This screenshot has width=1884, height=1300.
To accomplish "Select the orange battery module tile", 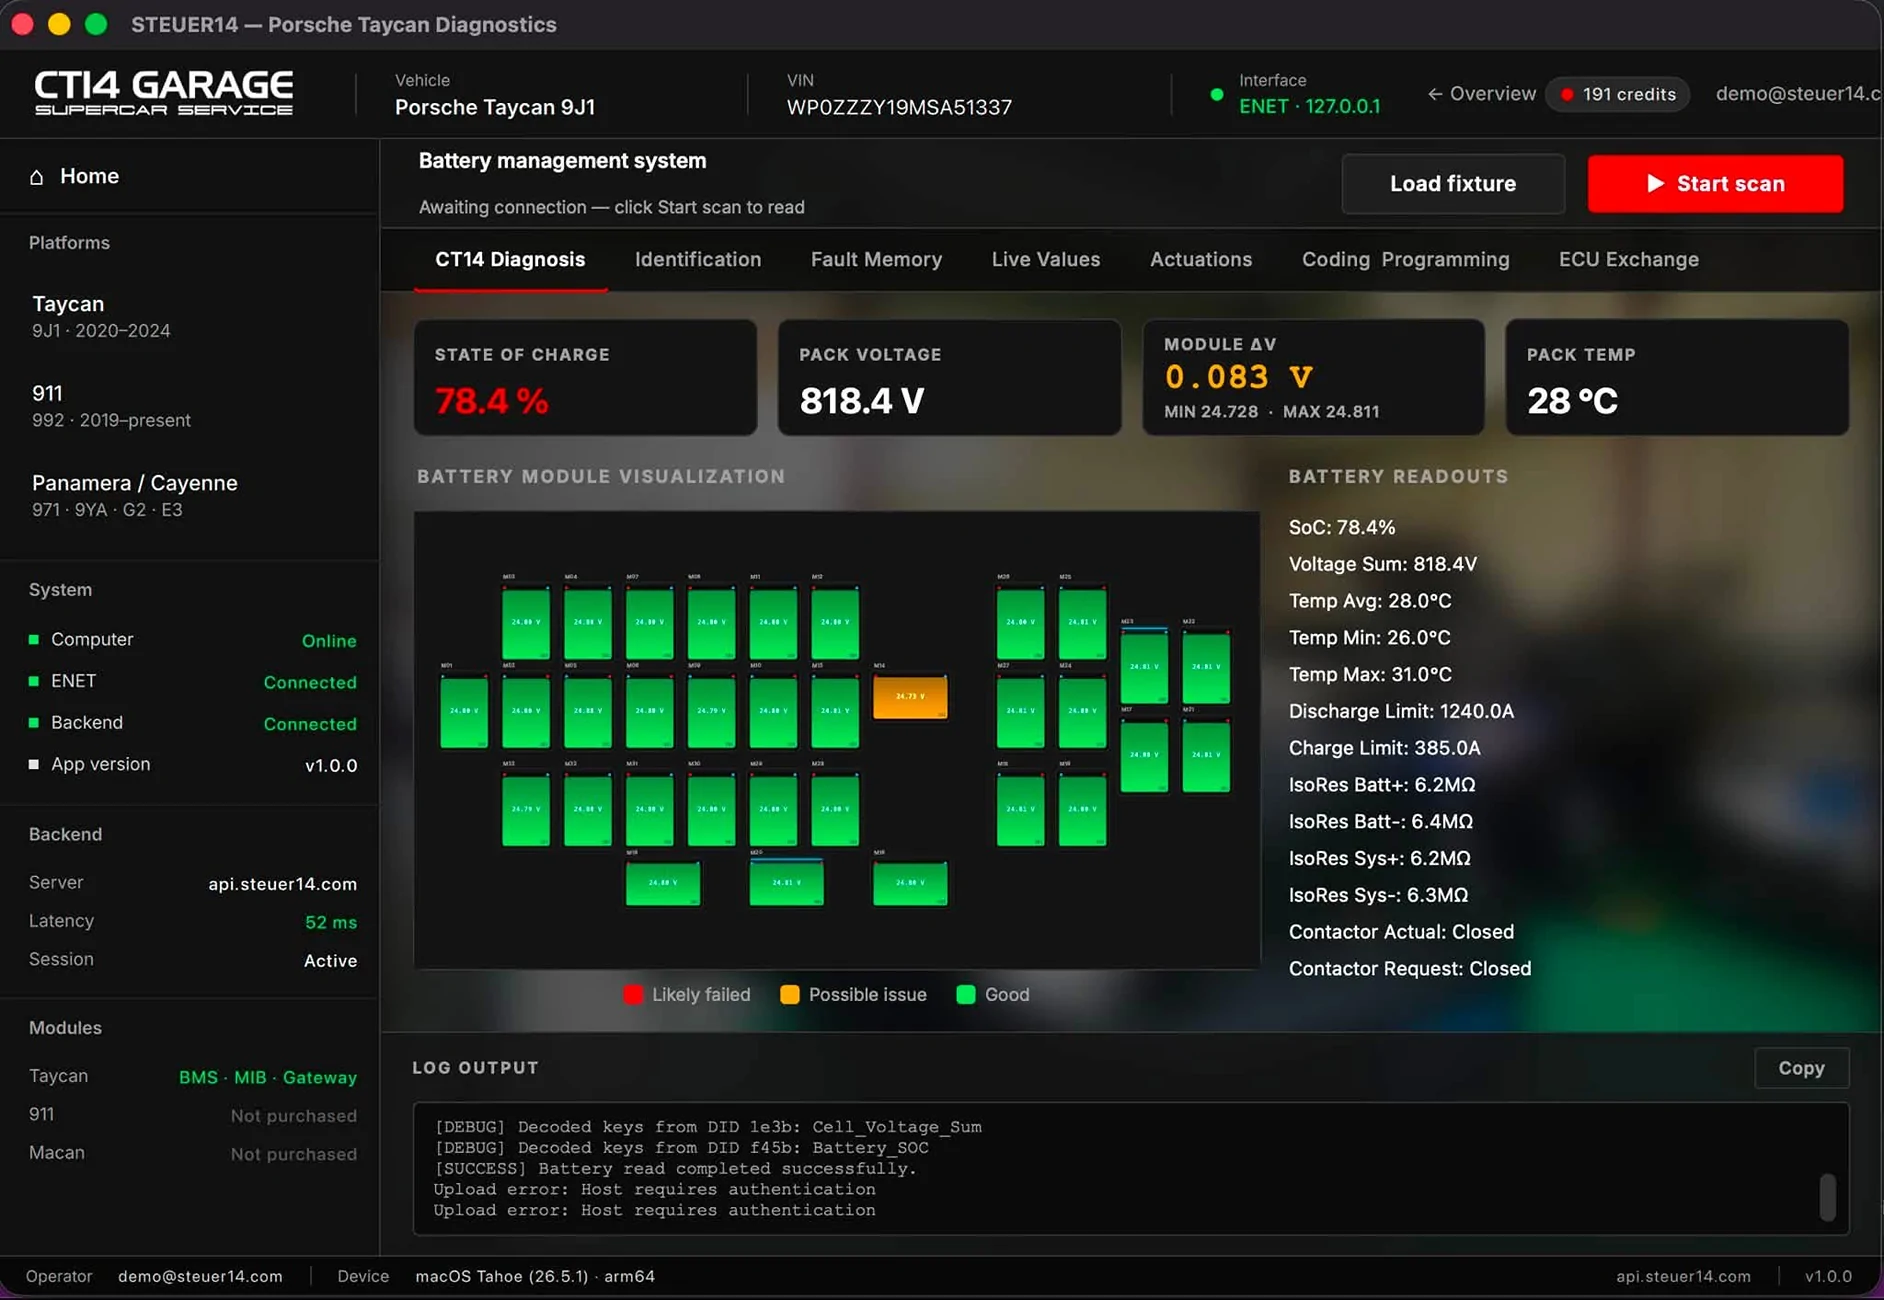I will click(910, 696).
